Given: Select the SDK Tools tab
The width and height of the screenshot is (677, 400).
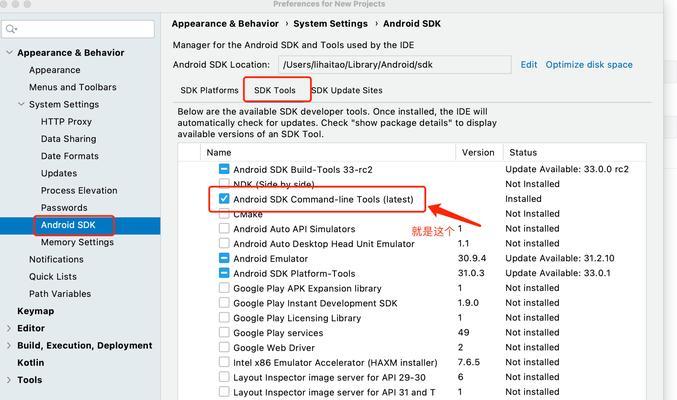Looking at the screenshot, I should (275, 90).
